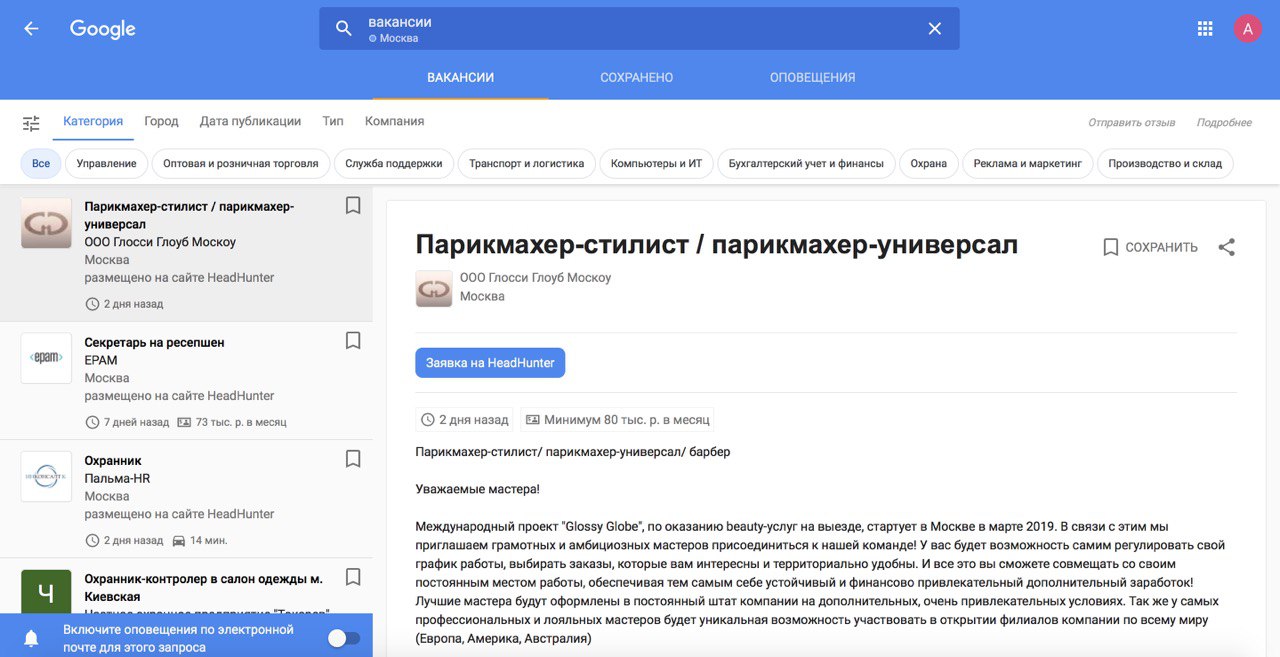This screenshot has width=1280, height=657.
Task: Select the Компания filter tab
Action: click(x=394, y=121)
